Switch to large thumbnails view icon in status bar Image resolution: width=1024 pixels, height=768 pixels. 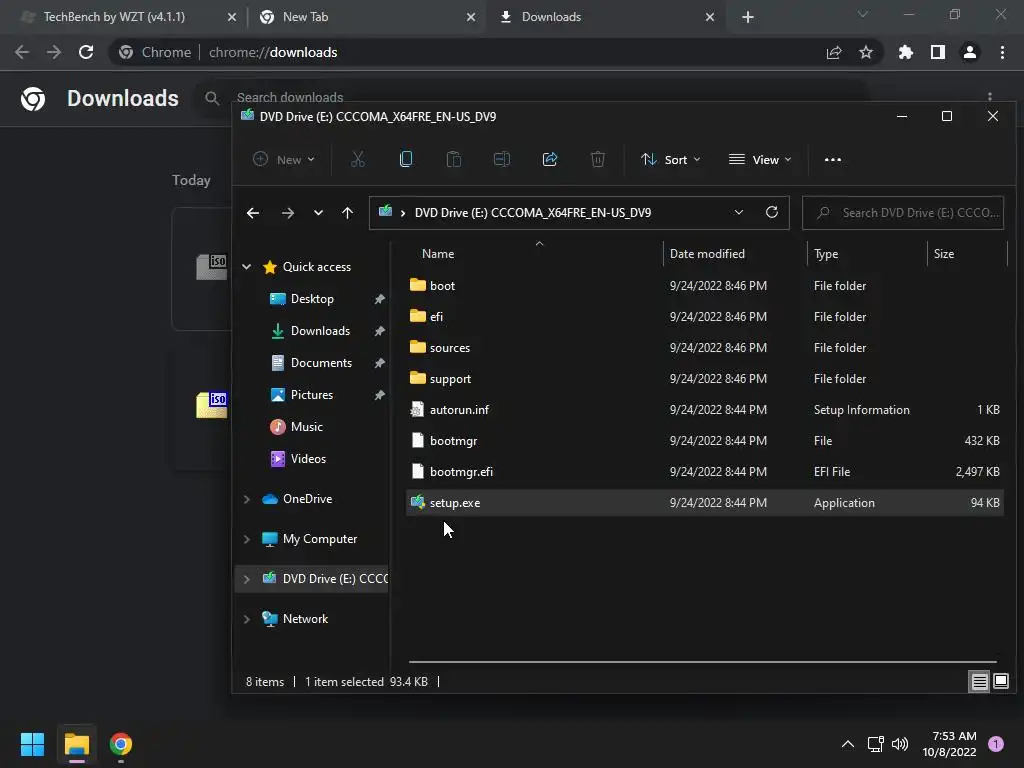click(x=1000, y=682)
